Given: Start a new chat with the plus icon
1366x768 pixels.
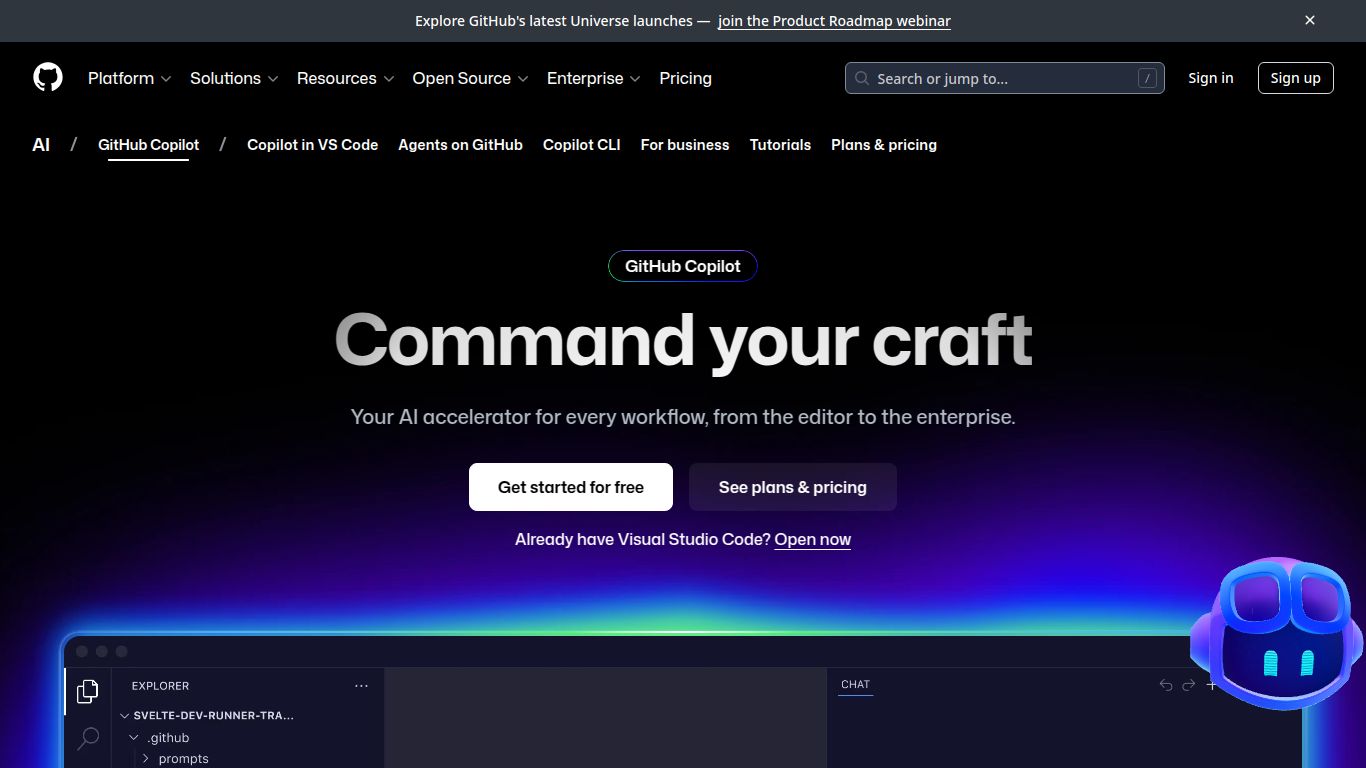Looking at the screenshot, I should click(x=1213, y=684).
